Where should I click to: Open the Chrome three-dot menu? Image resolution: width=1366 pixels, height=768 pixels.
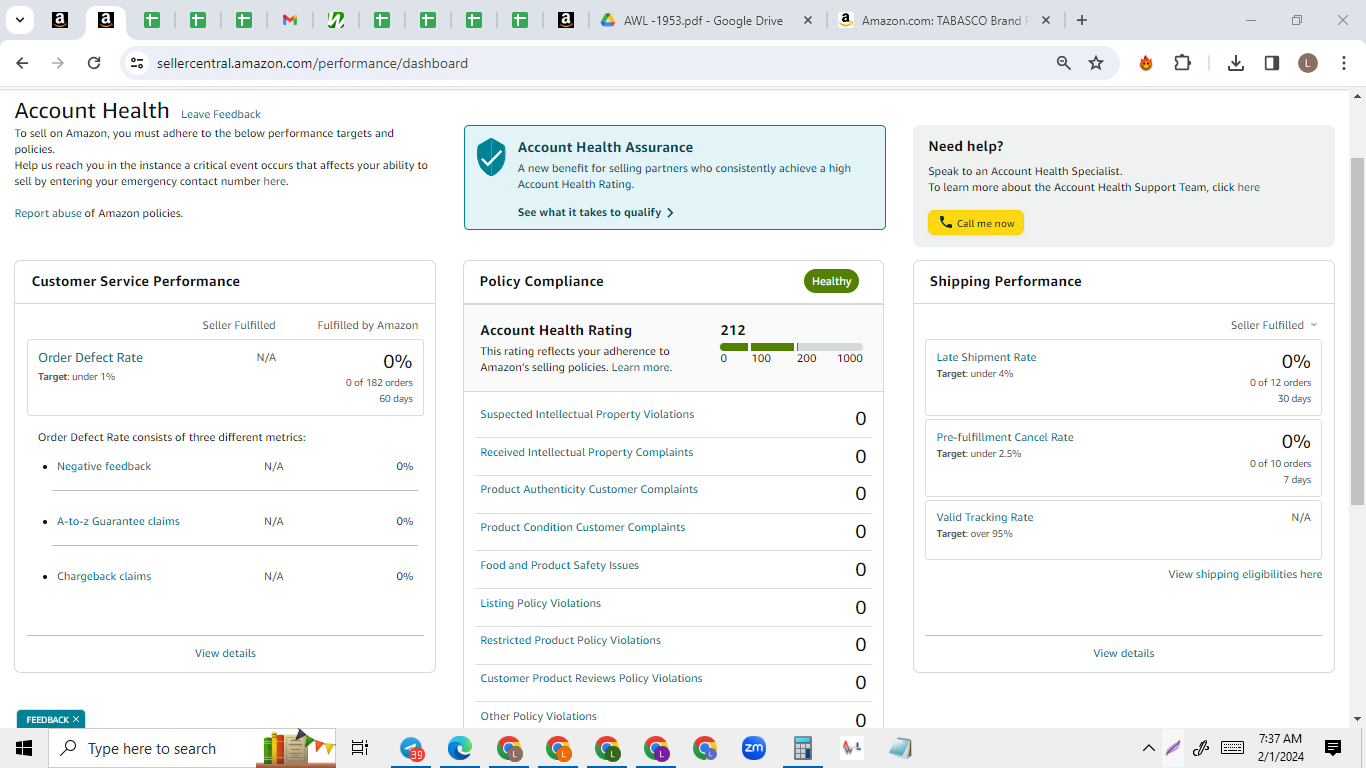pos(1343,63)
